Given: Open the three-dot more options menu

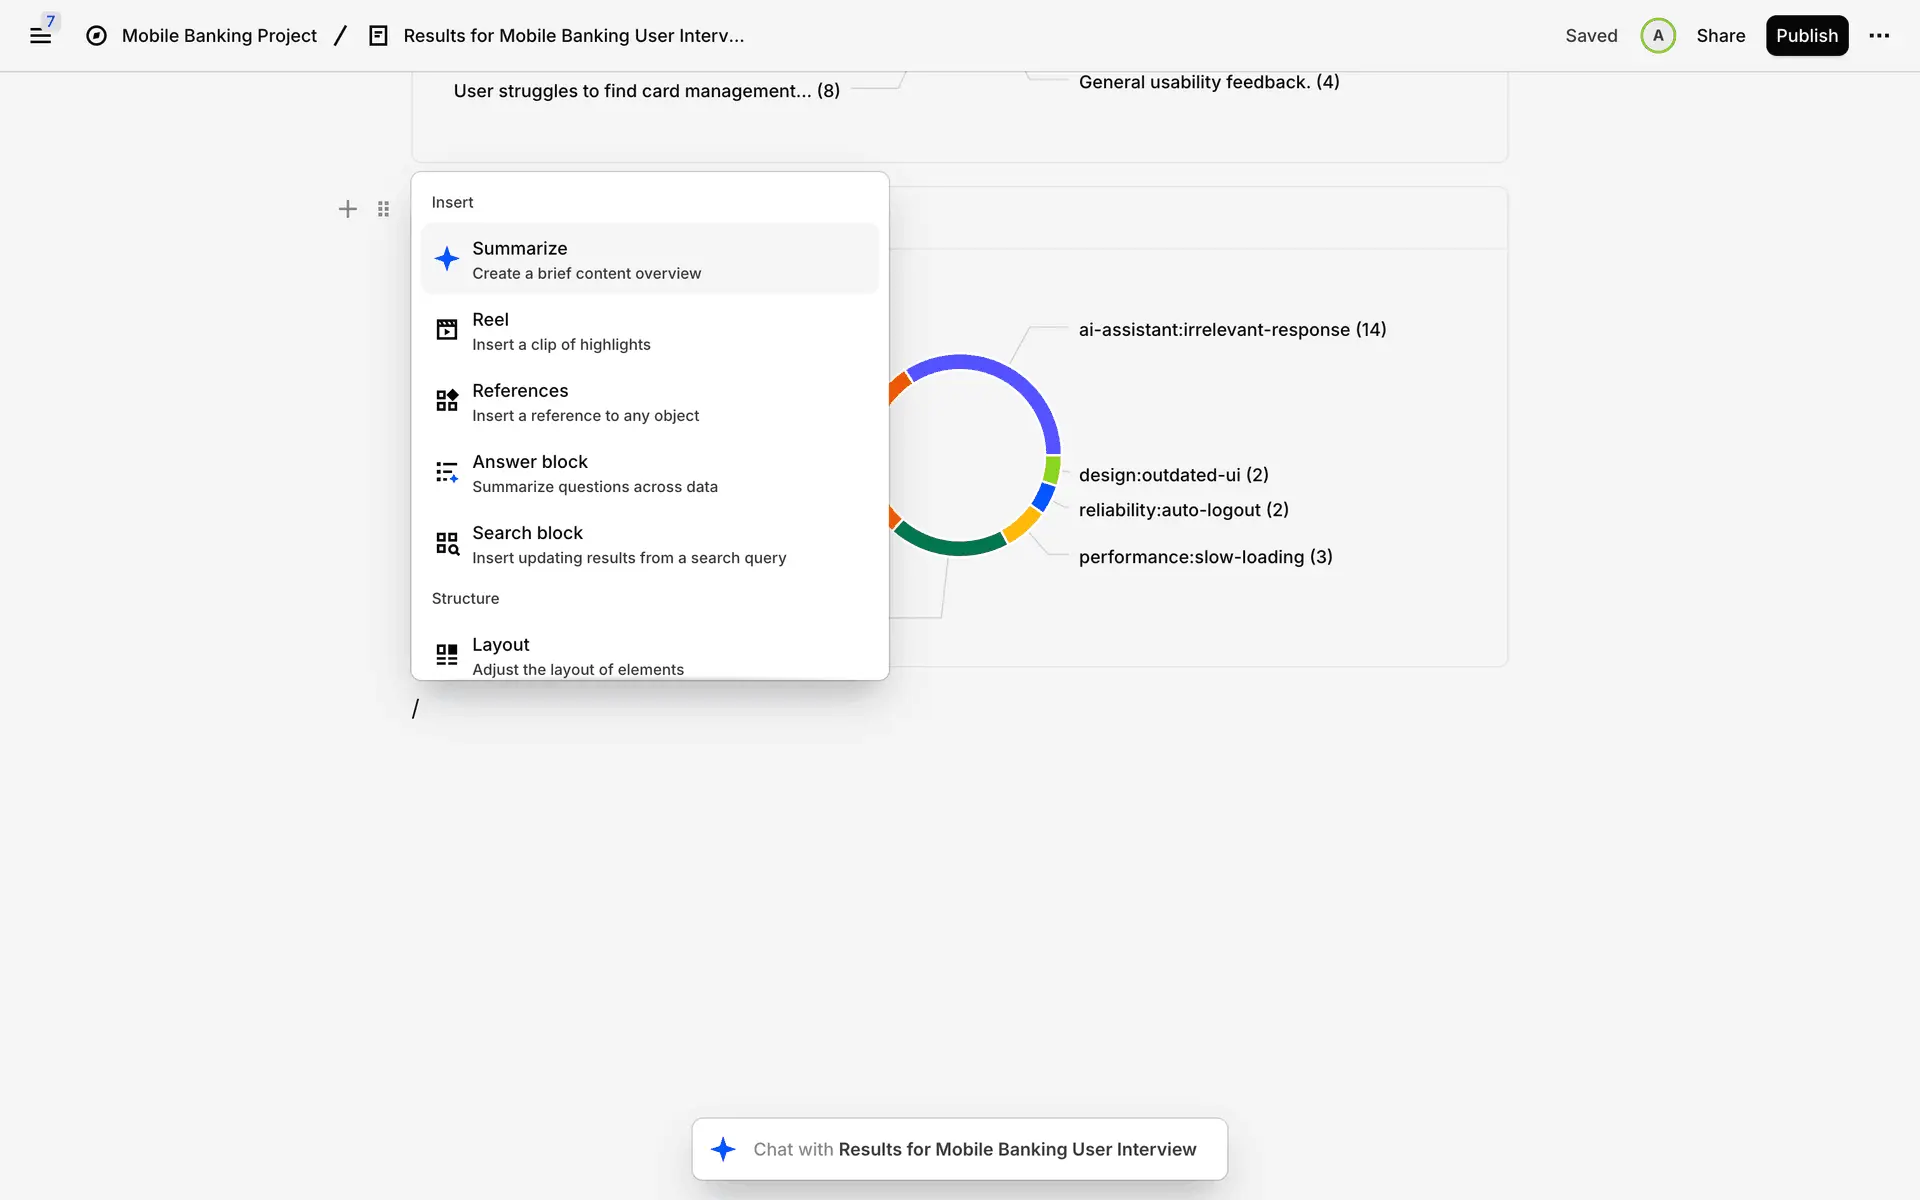Looking at the screenshot, I should [x=1879, y=36].
